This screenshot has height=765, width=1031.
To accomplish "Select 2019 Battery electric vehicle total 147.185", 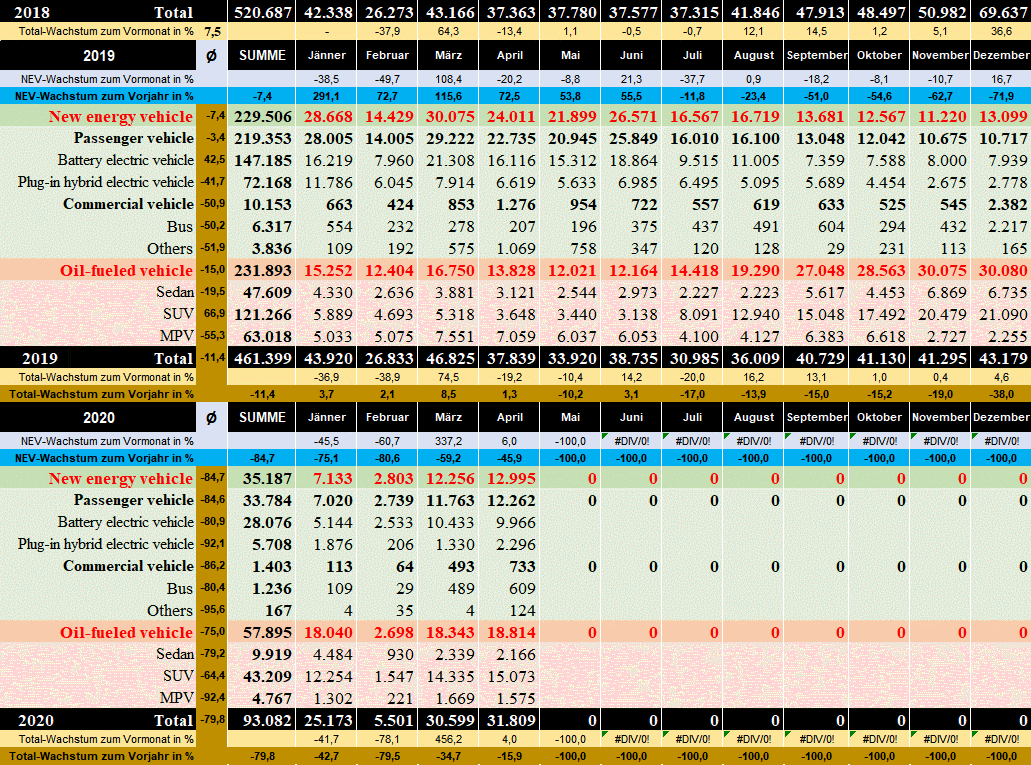I will pos(262,160).
